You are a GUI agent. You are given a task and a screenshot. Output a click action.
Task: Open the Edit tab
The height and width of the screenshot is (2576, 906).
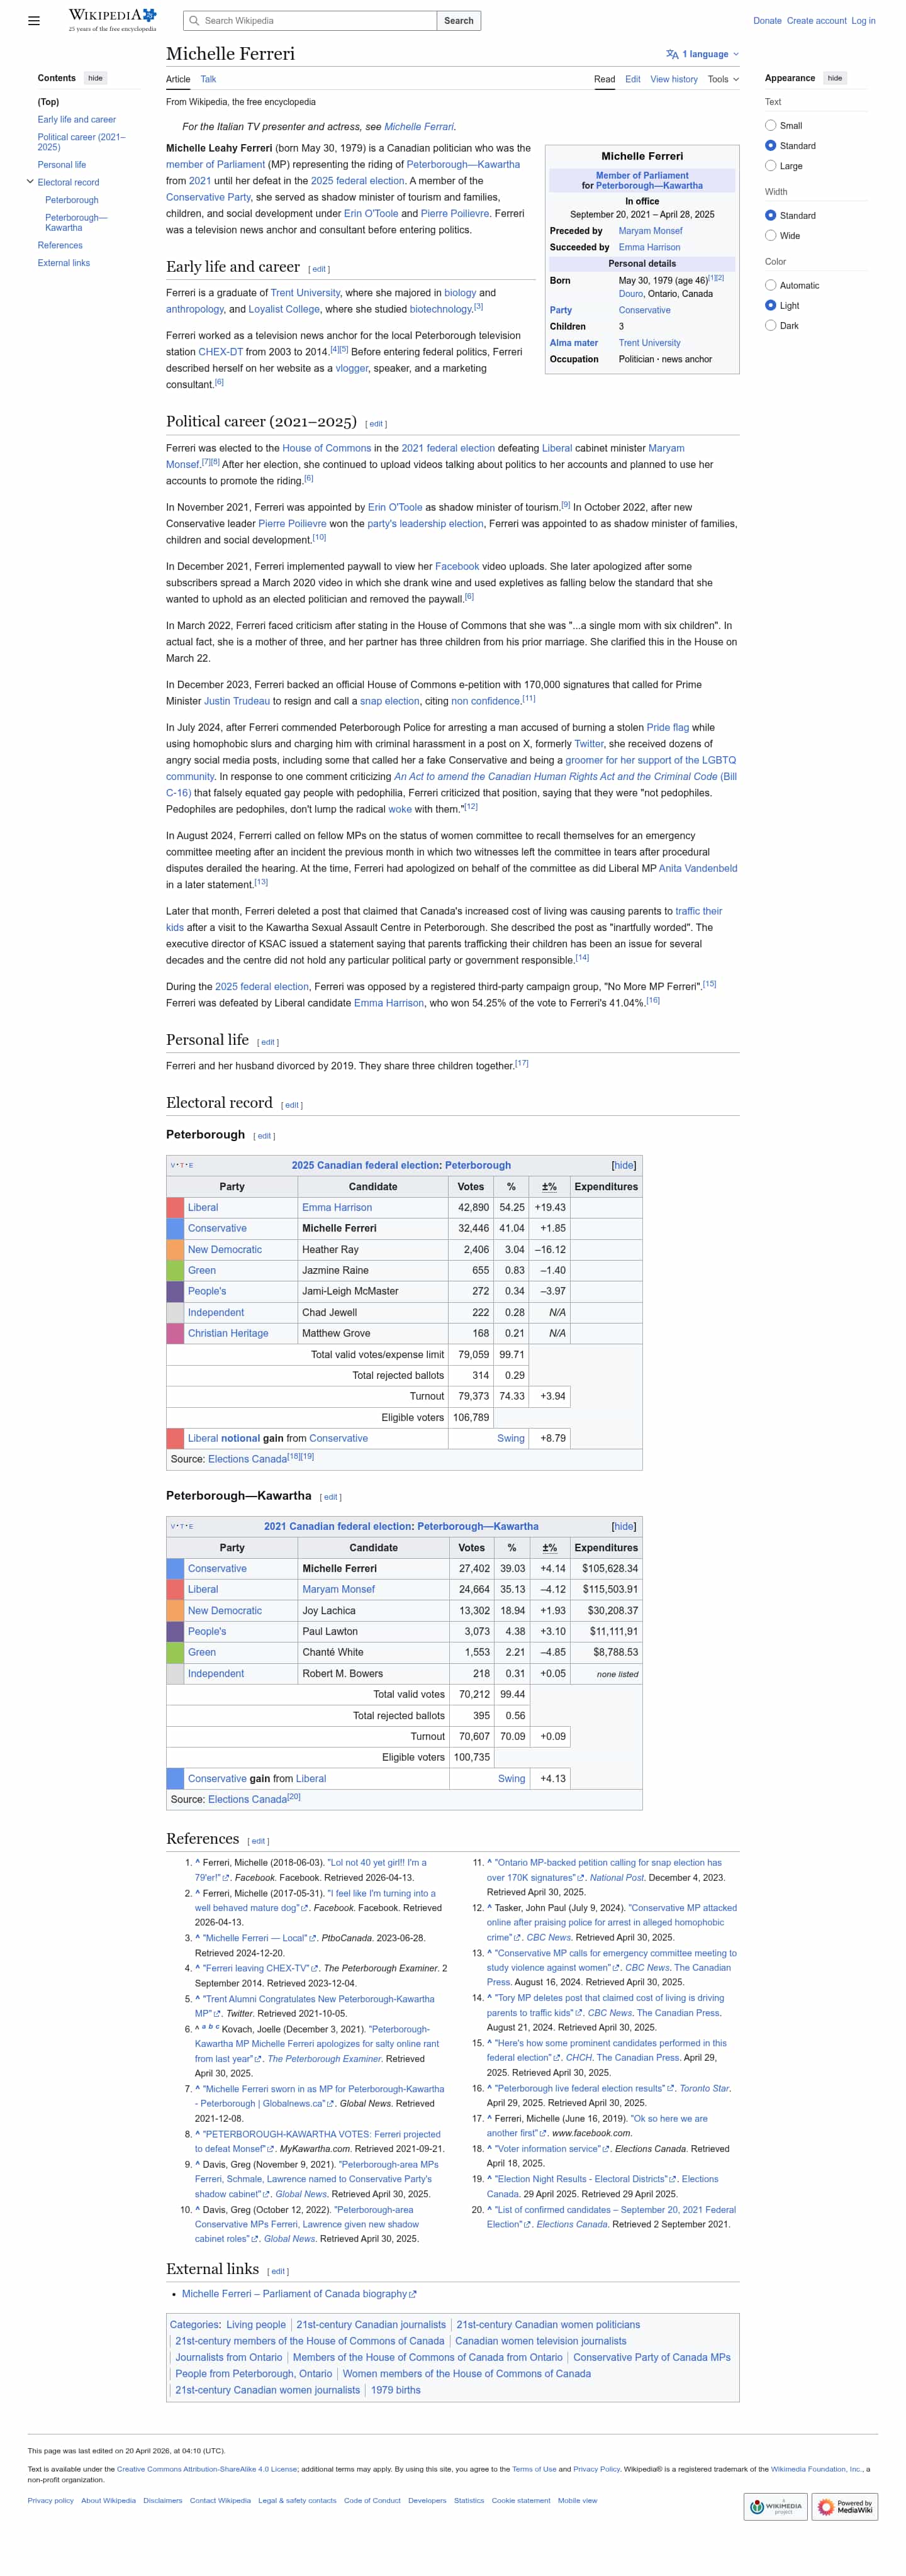click(x=633, y=79)
